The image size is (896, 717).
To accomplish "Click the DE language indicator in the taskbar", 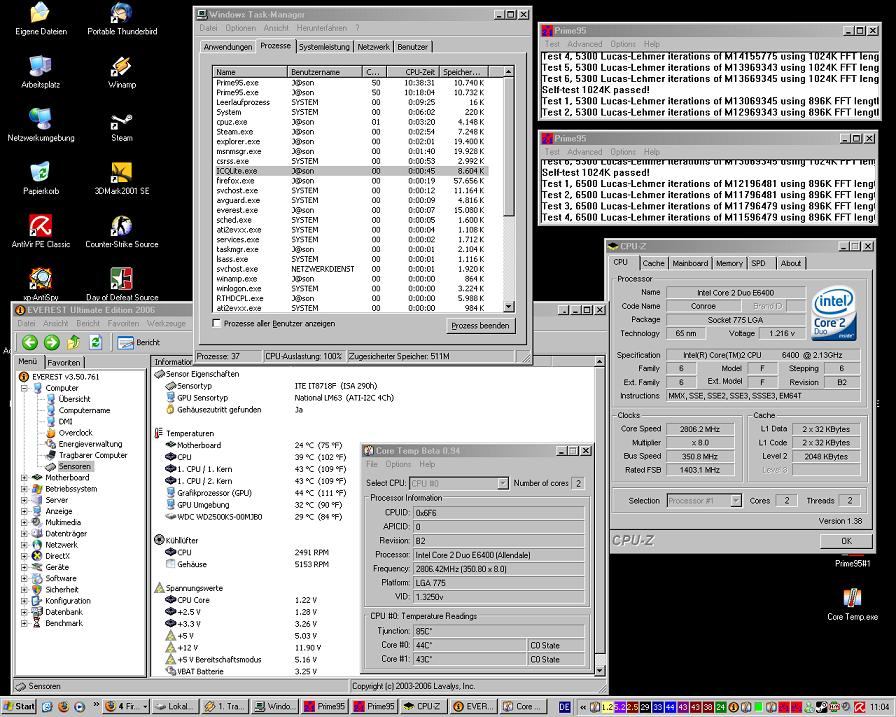I will click(x=564, y=707).
